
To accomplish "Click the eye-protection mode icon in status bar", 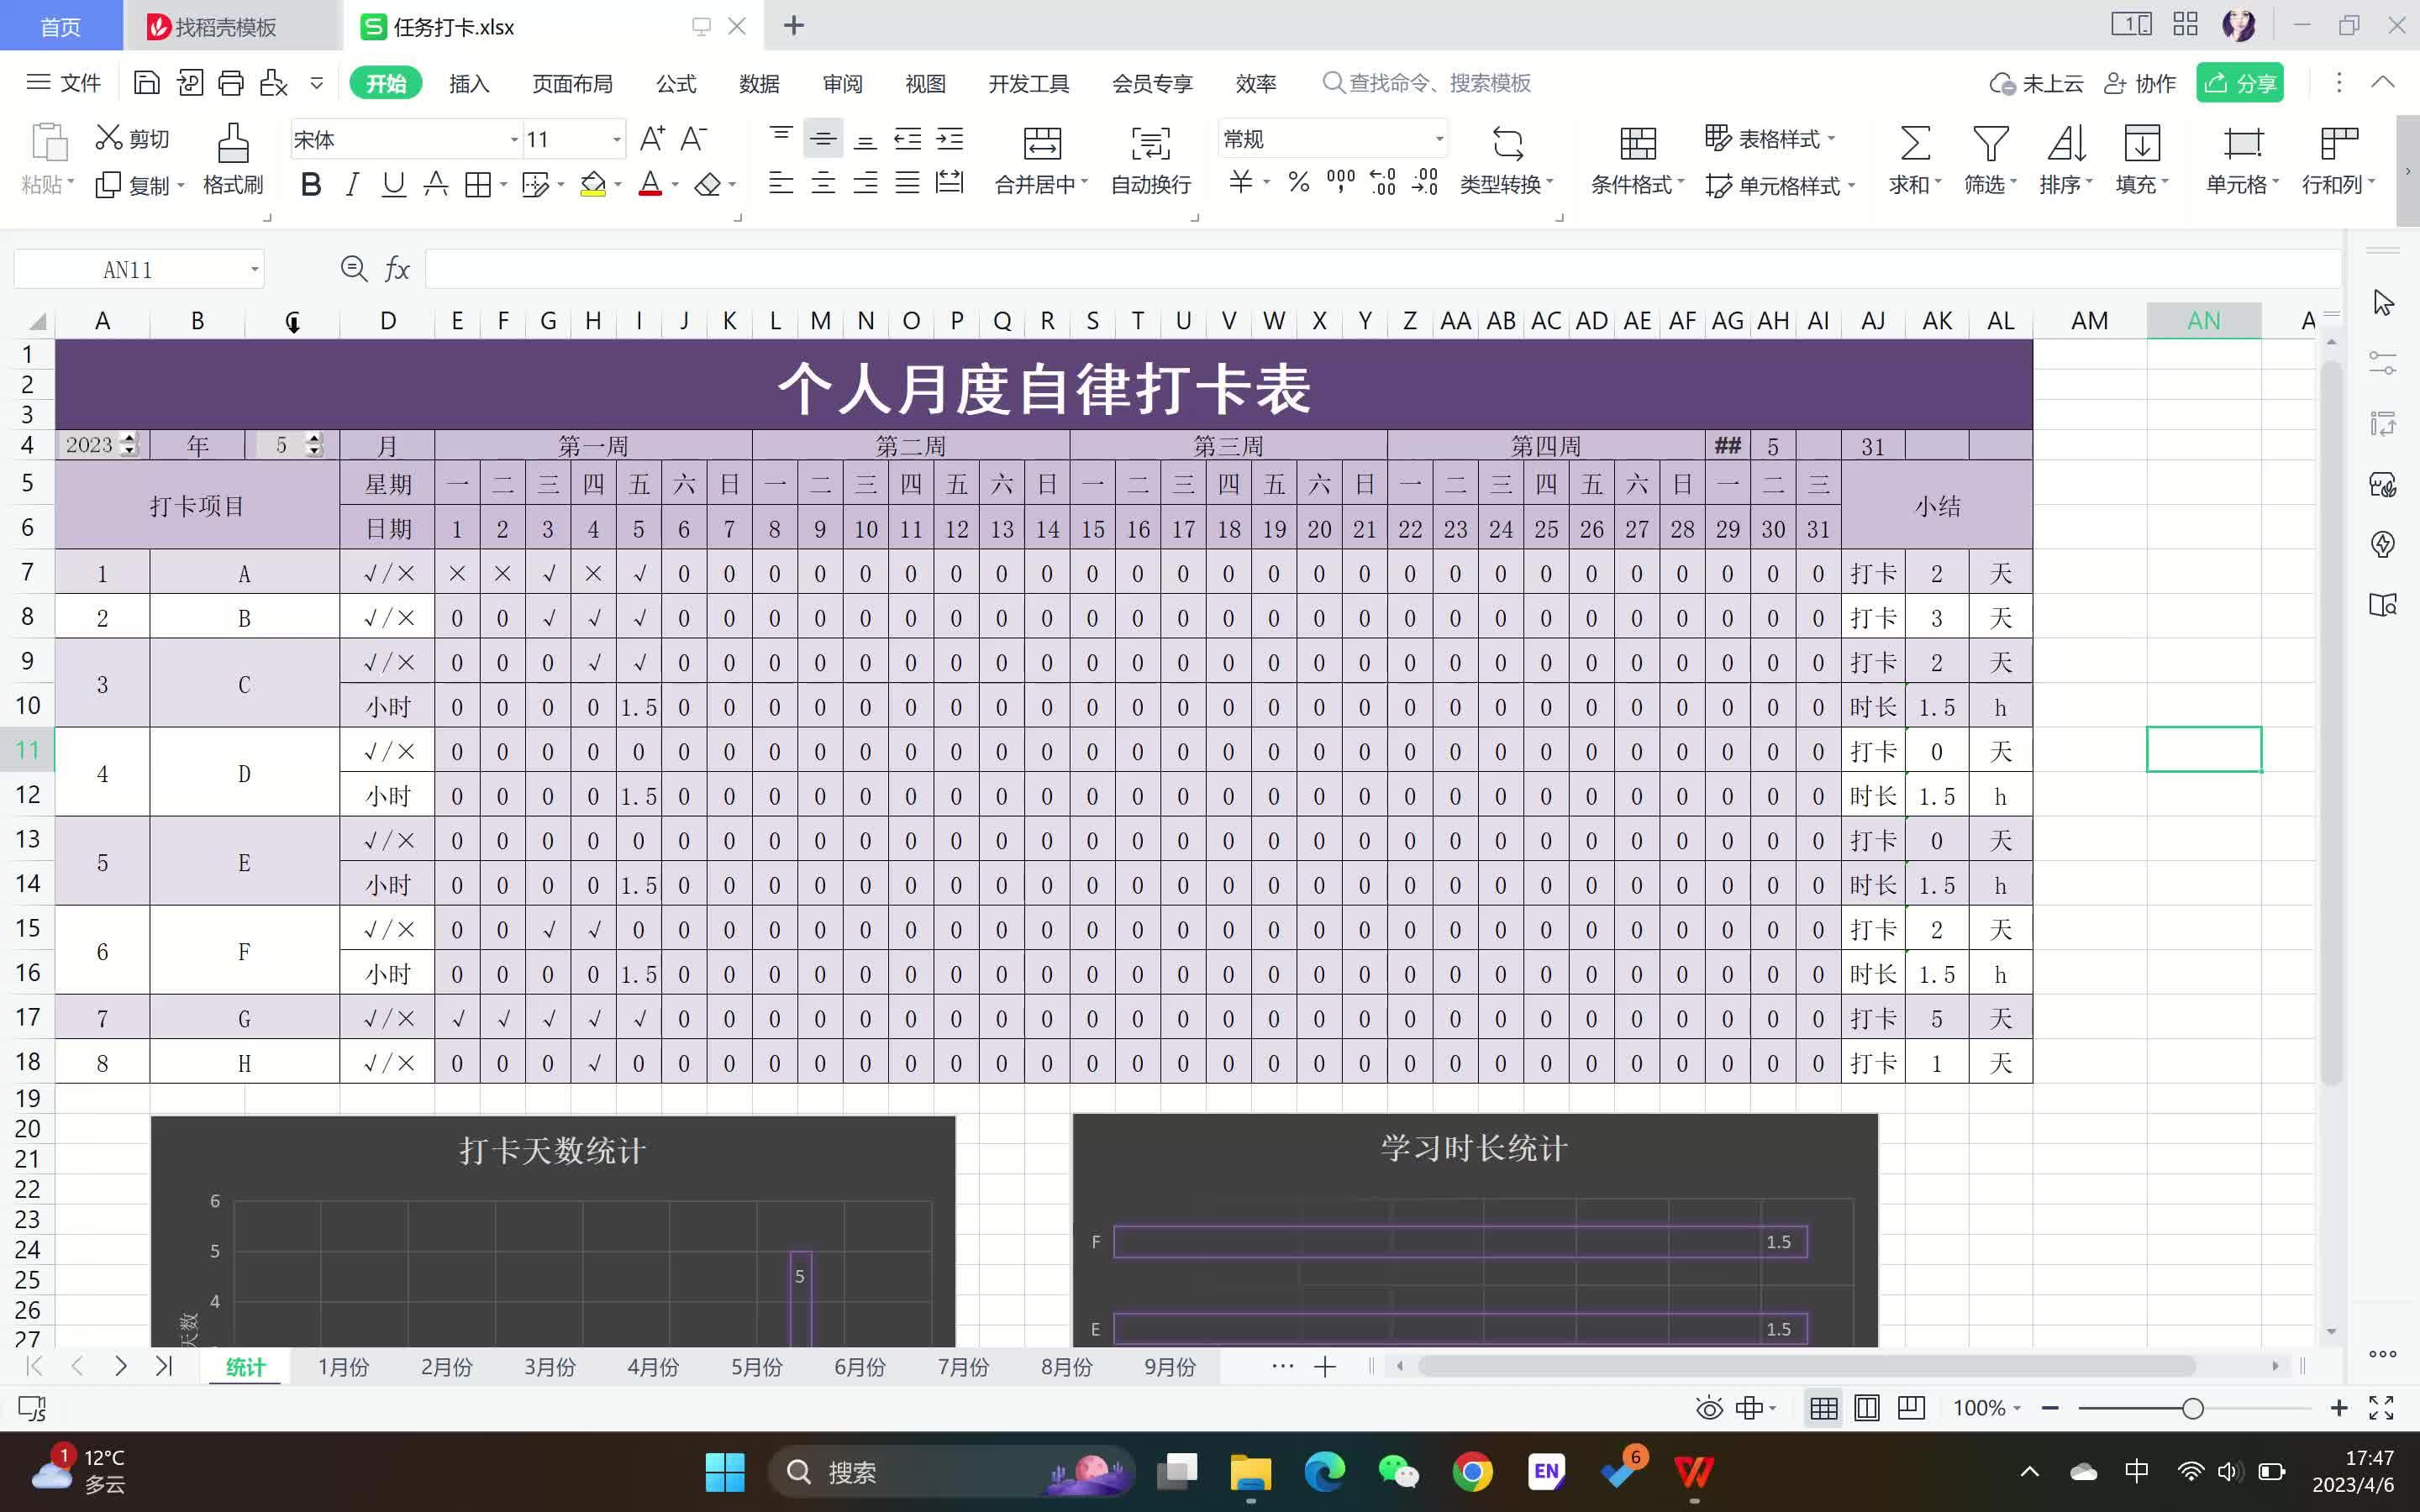I will (x=1709, y=1408).
